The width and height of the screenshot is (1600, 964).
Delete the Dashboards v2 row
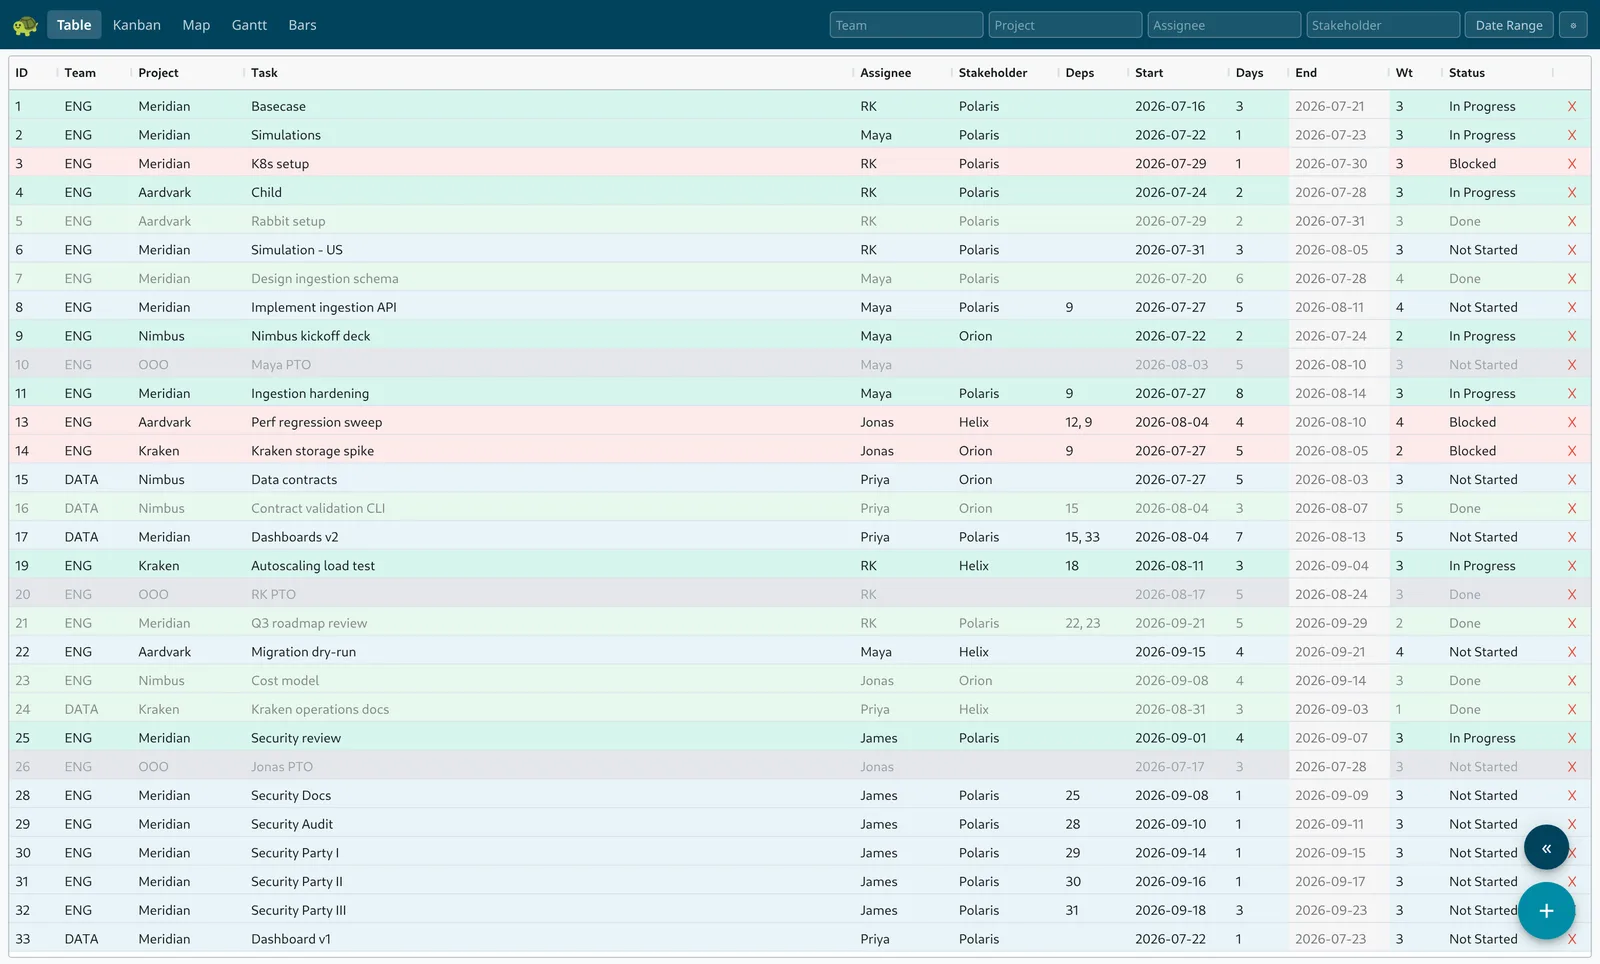point(1572,537)
